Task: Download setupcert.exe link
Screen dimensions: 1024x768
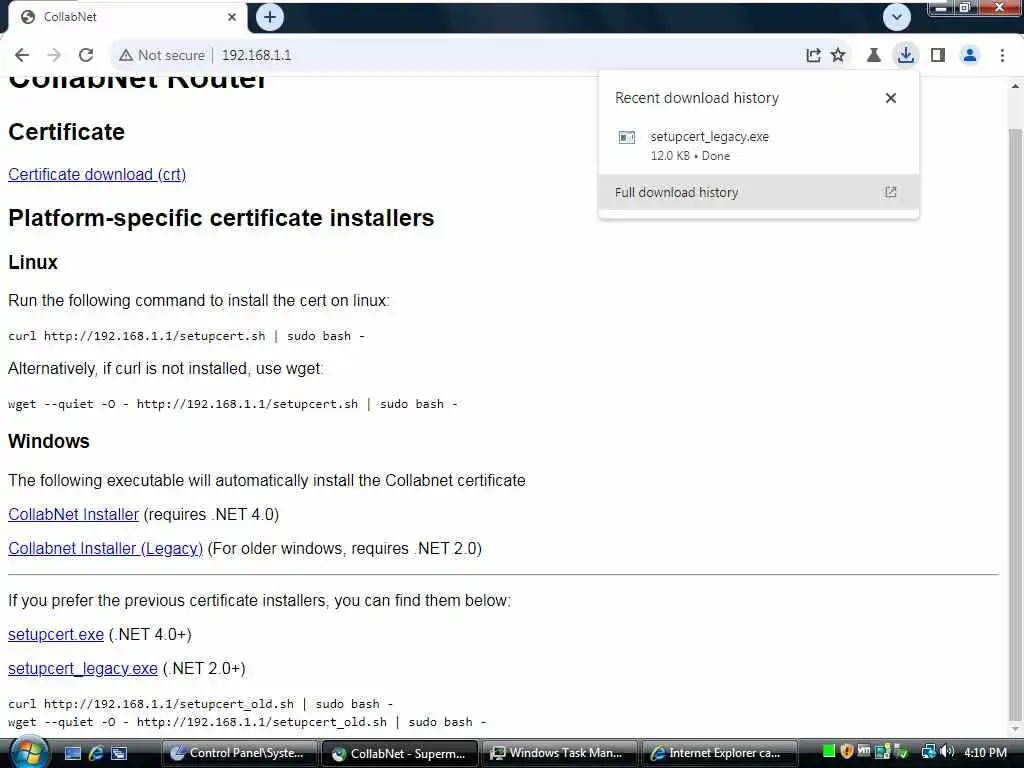Action: click(56, 635)
